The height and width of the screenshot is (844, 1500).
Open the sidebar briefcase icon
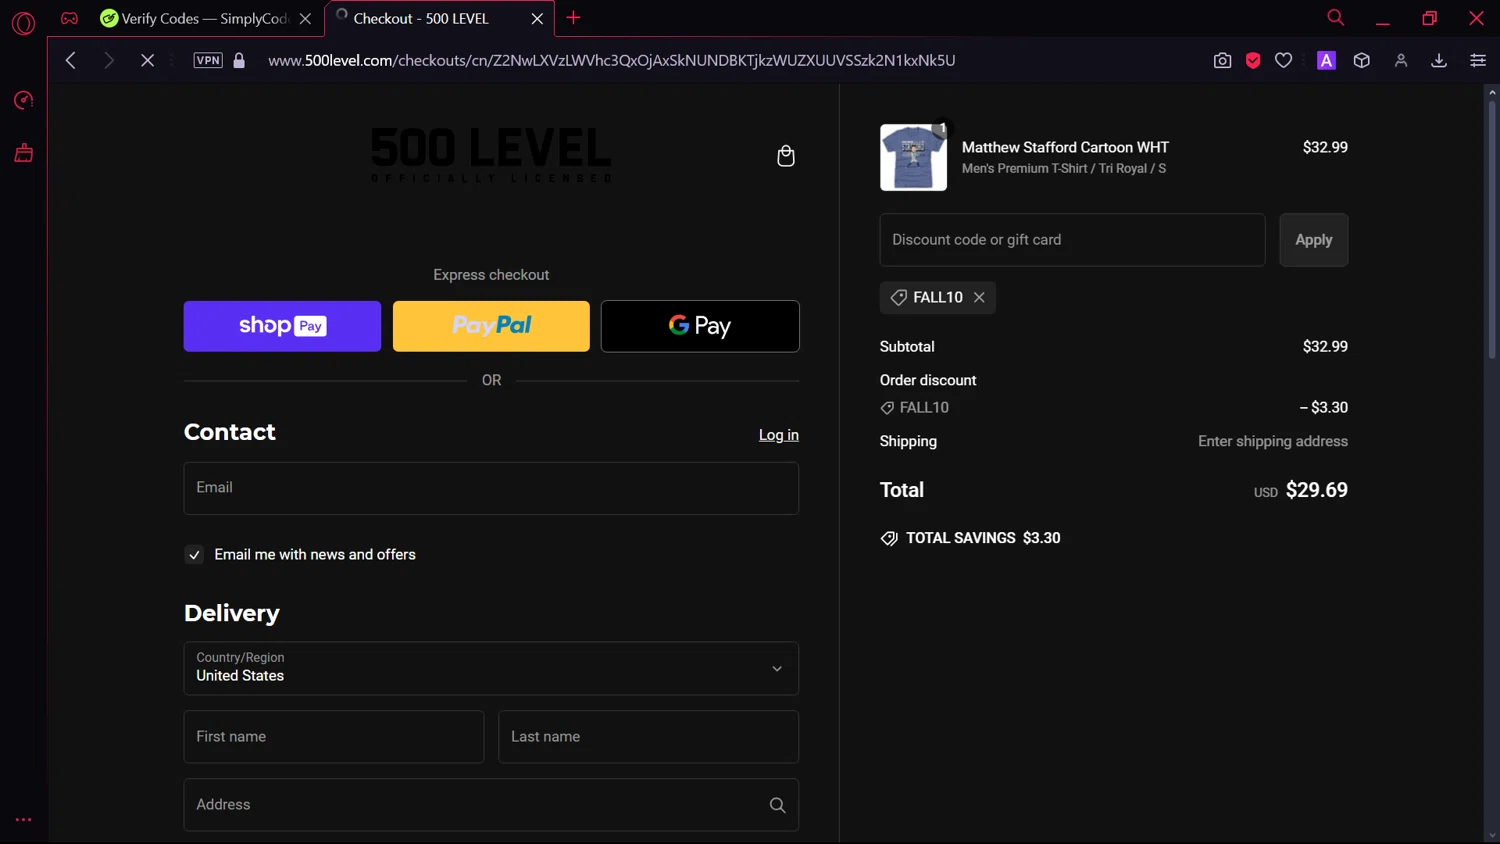click(23, 153)
